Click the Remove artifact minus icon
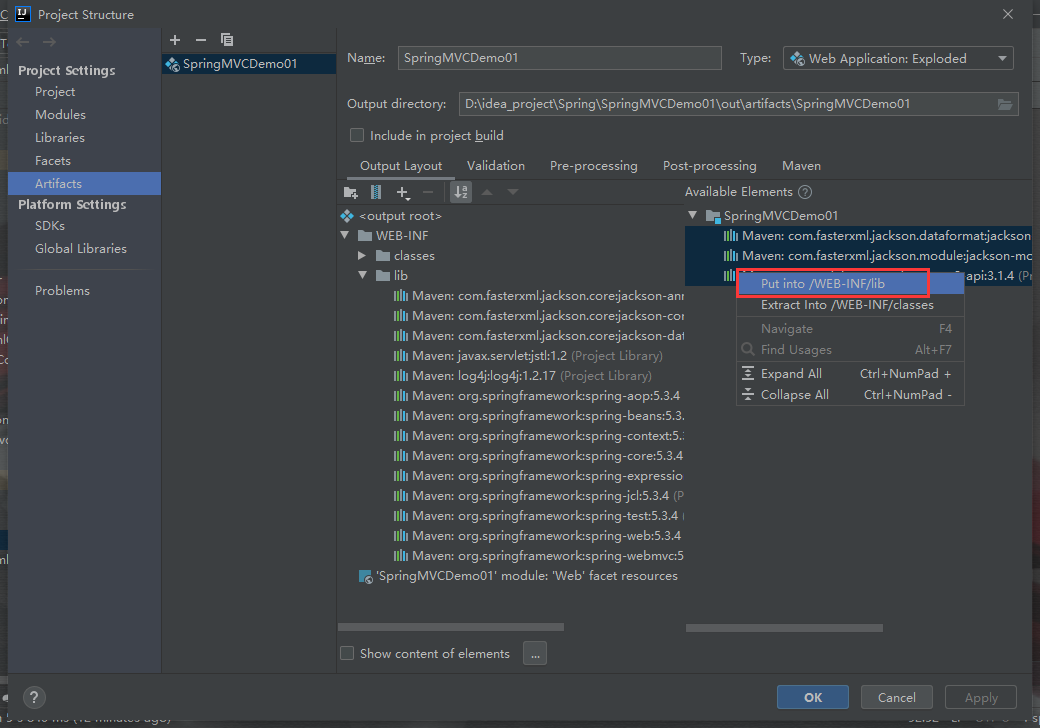The width and height of the screenshot is (1040, 728). [201, 40]
